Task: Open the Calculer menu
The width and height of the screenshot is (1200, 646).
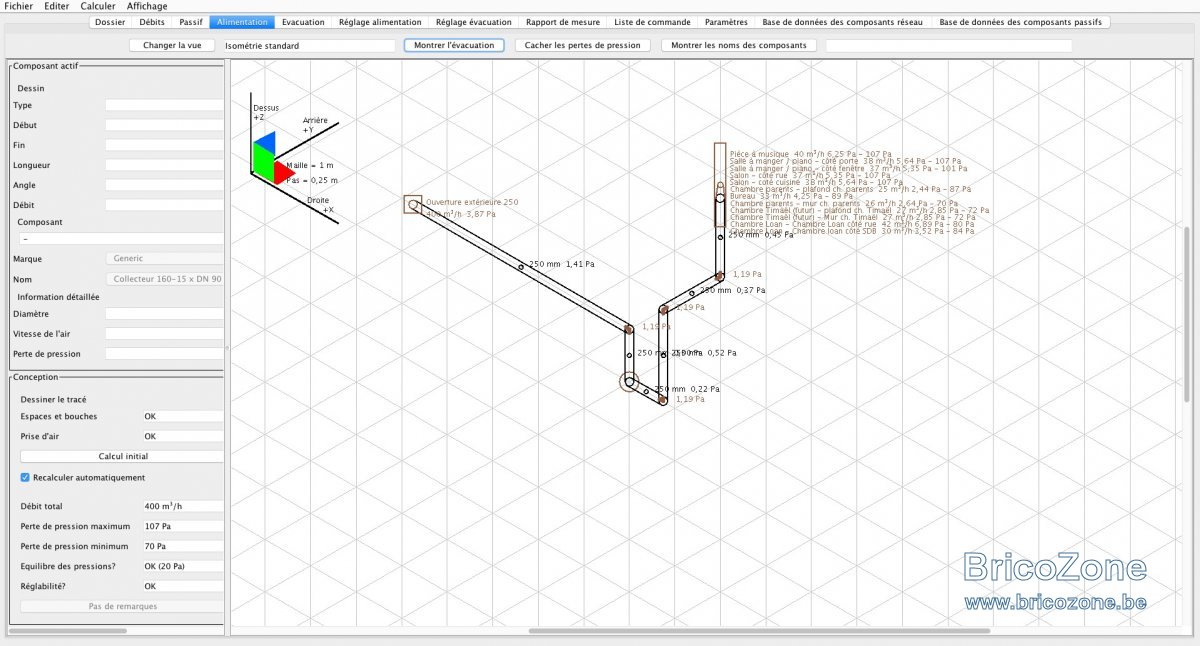Action: coord(98,6)
